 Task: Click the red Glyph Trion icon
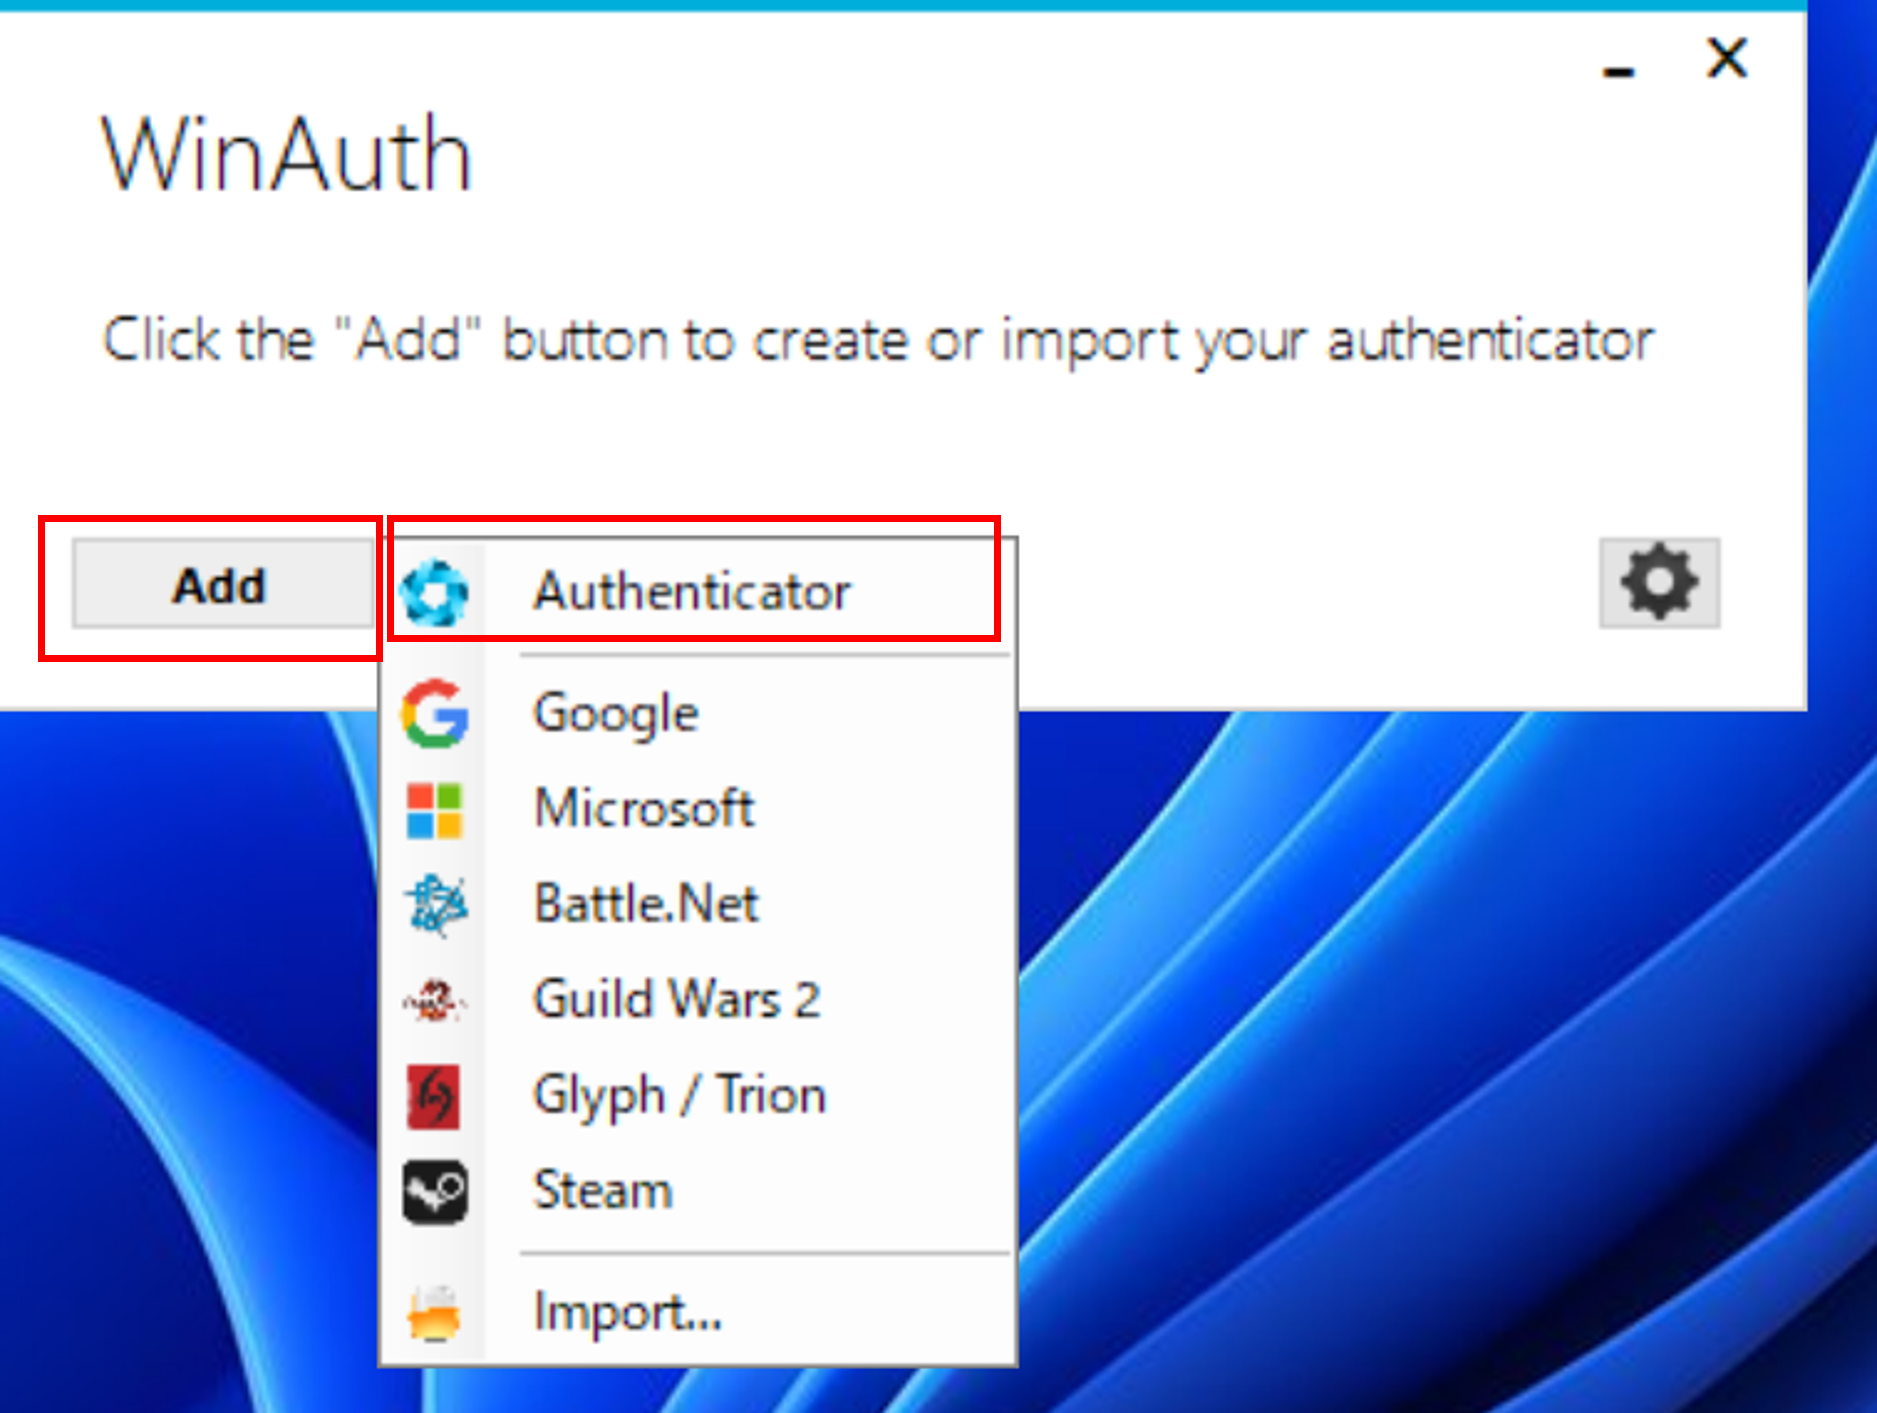point(434,1097)
